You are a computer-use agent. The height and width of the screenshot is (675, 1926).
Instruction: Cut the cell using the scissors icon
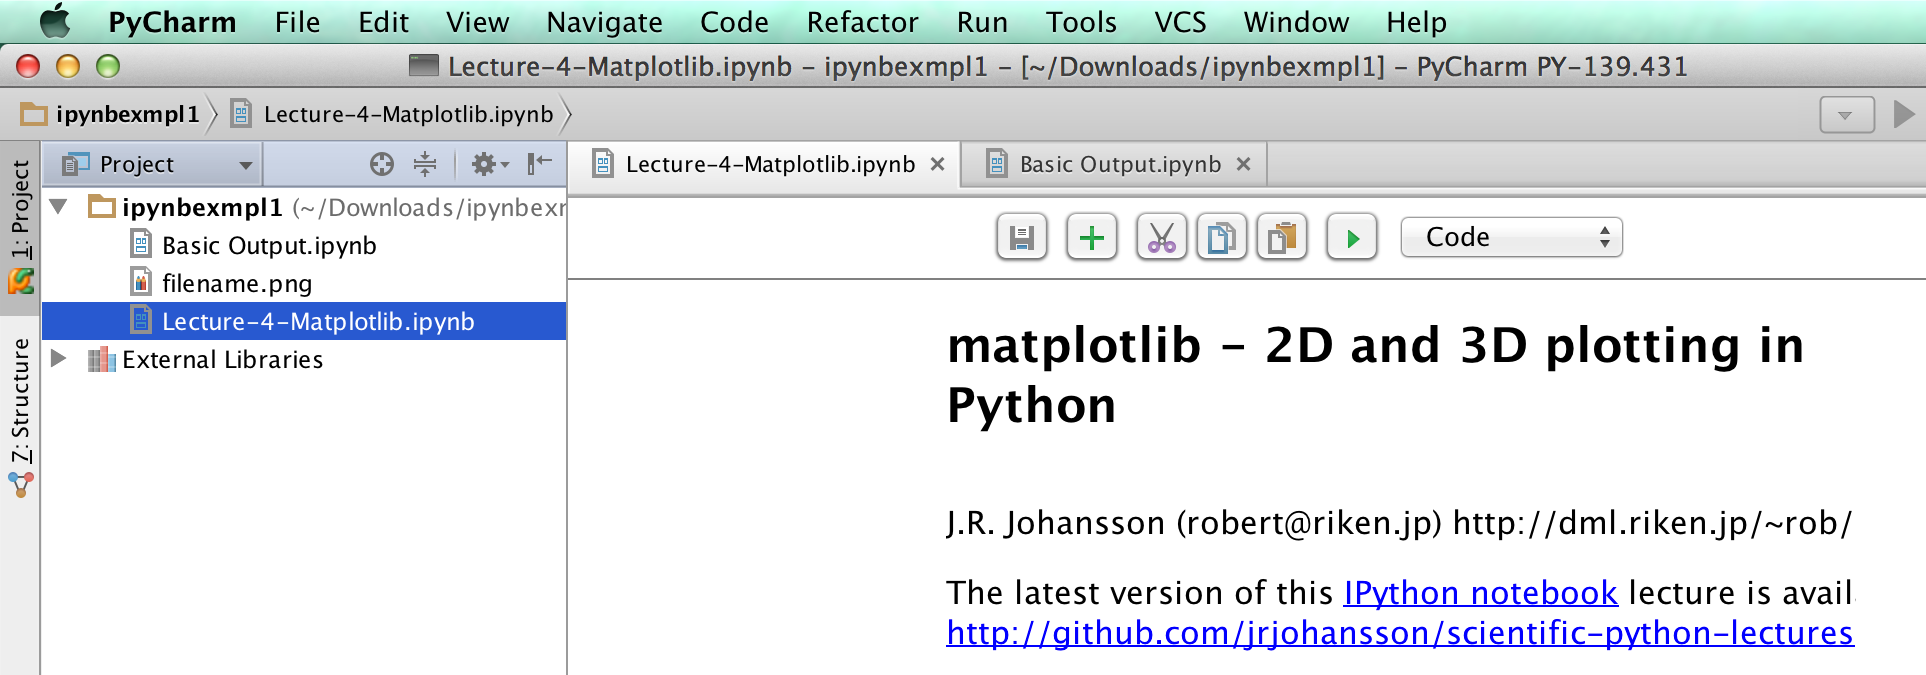pos(1161,238)
